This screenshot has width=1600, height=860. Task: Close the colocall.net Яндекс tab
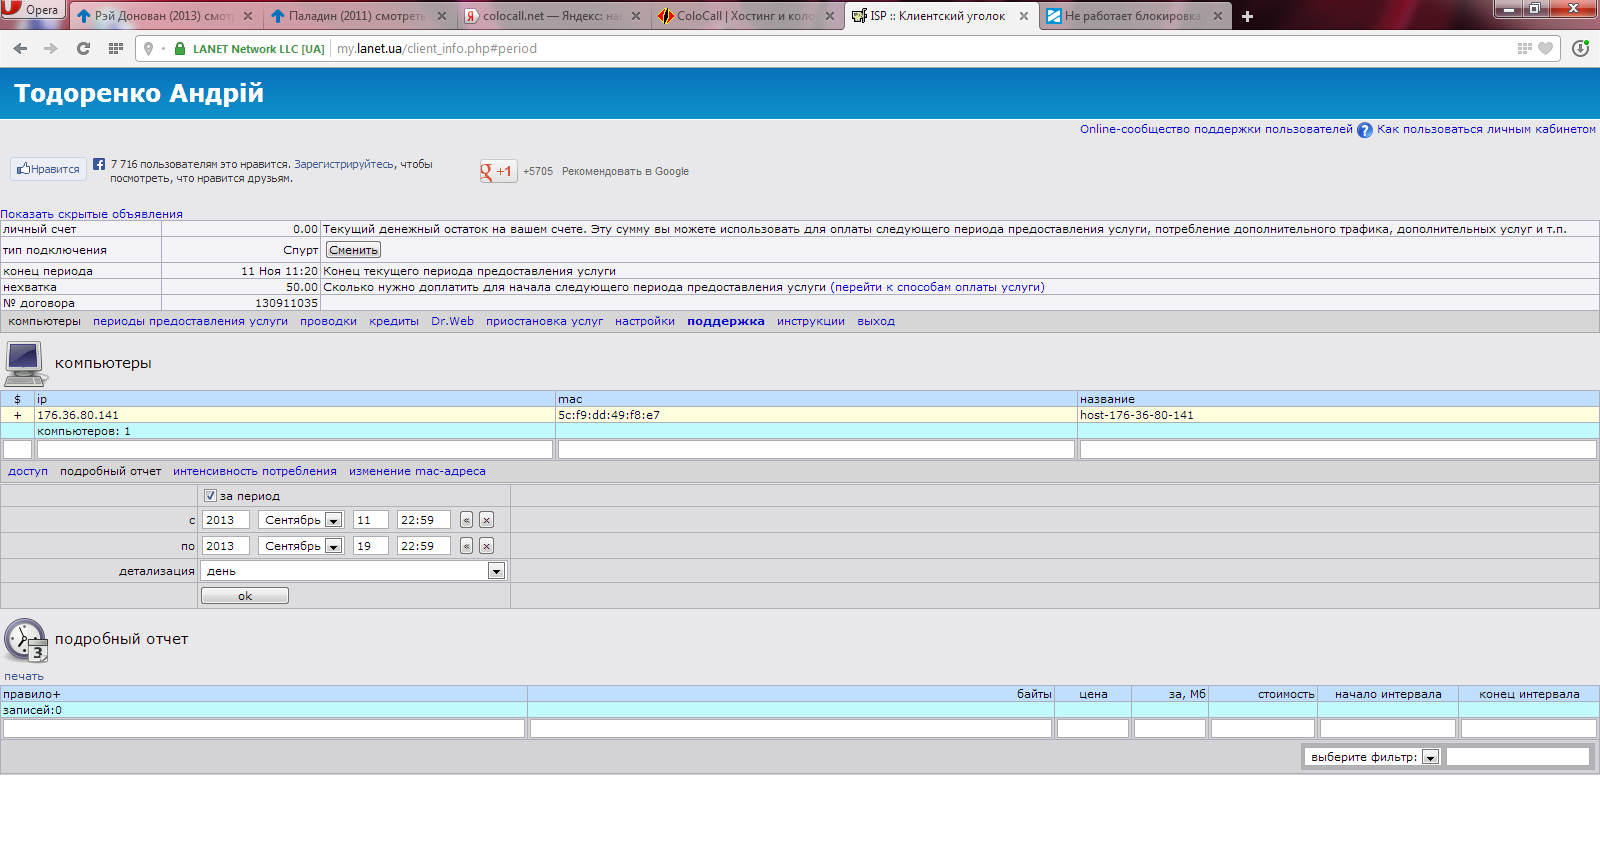tap(636, 16)
